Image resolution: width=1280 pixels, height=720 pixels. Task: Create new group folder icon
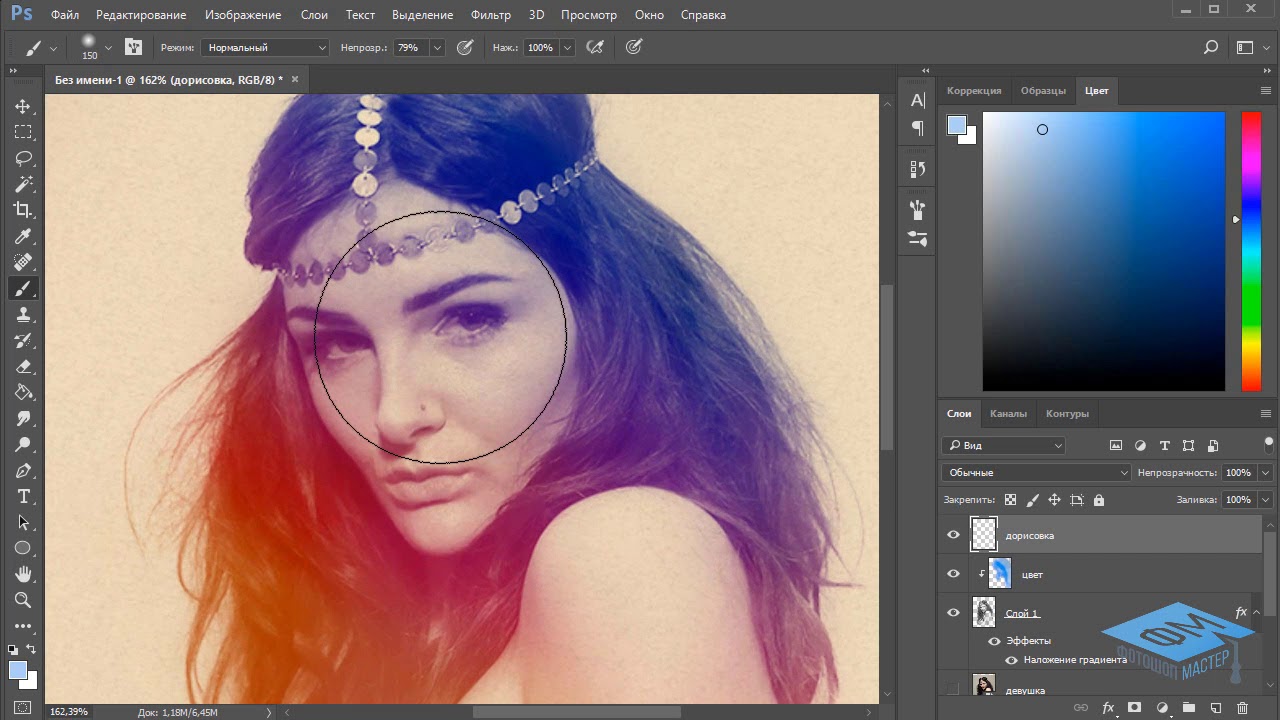point(1188,708)
